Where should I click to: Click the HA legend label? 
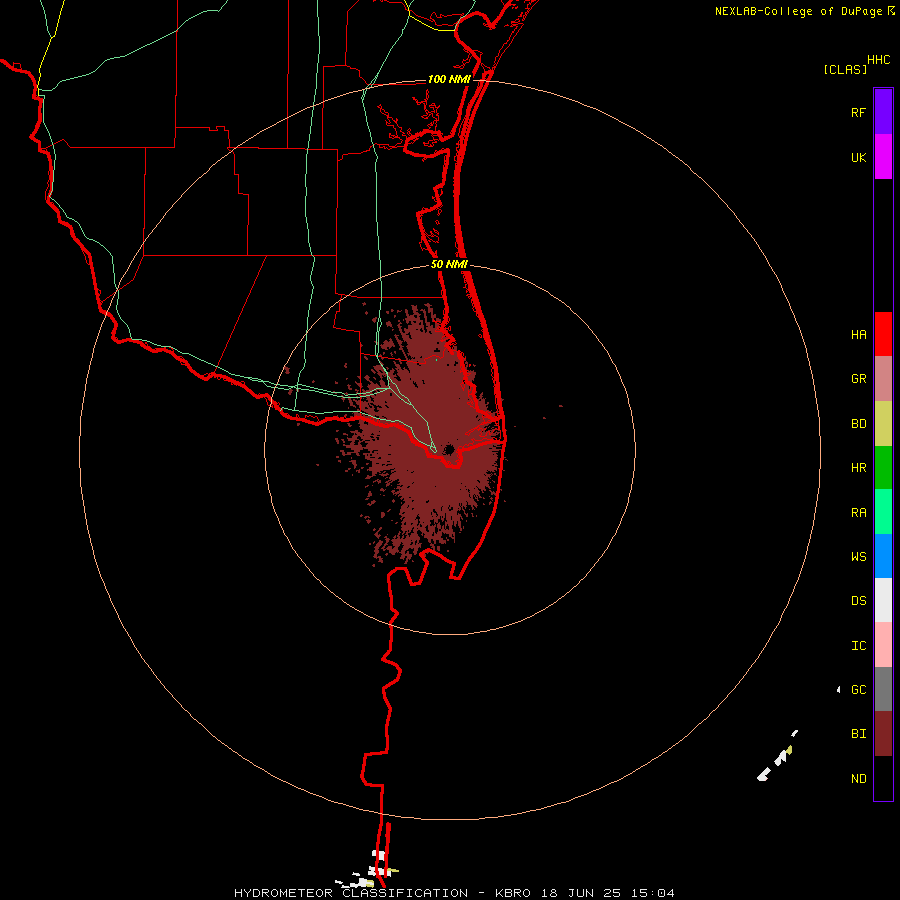[x=858, y=334]
